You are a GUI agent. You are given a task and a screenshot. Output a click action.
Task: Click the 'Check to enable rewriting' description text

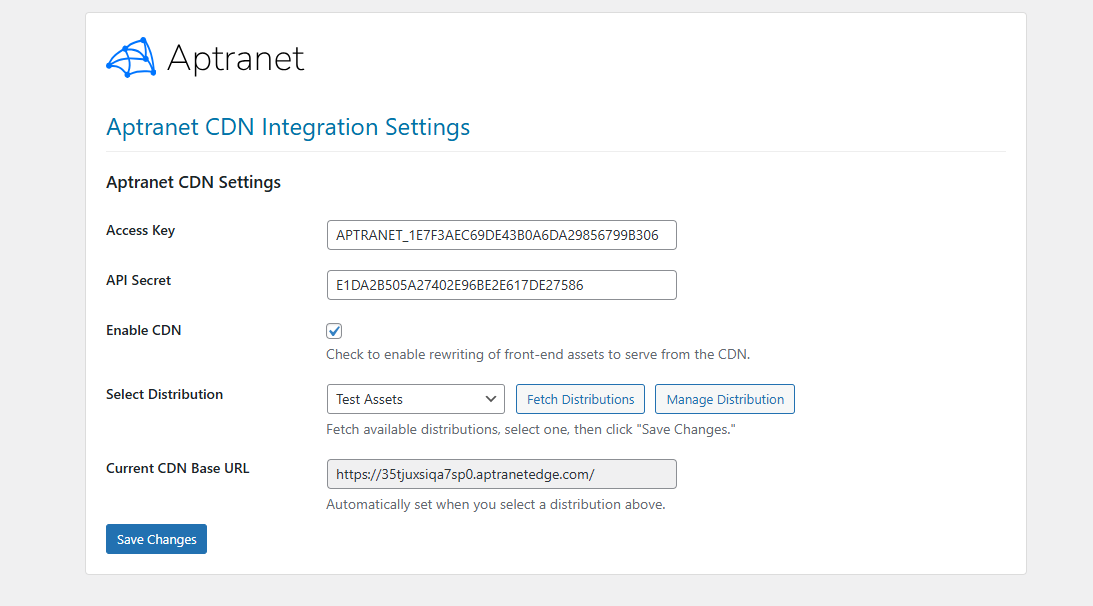(x=538, y=354)
